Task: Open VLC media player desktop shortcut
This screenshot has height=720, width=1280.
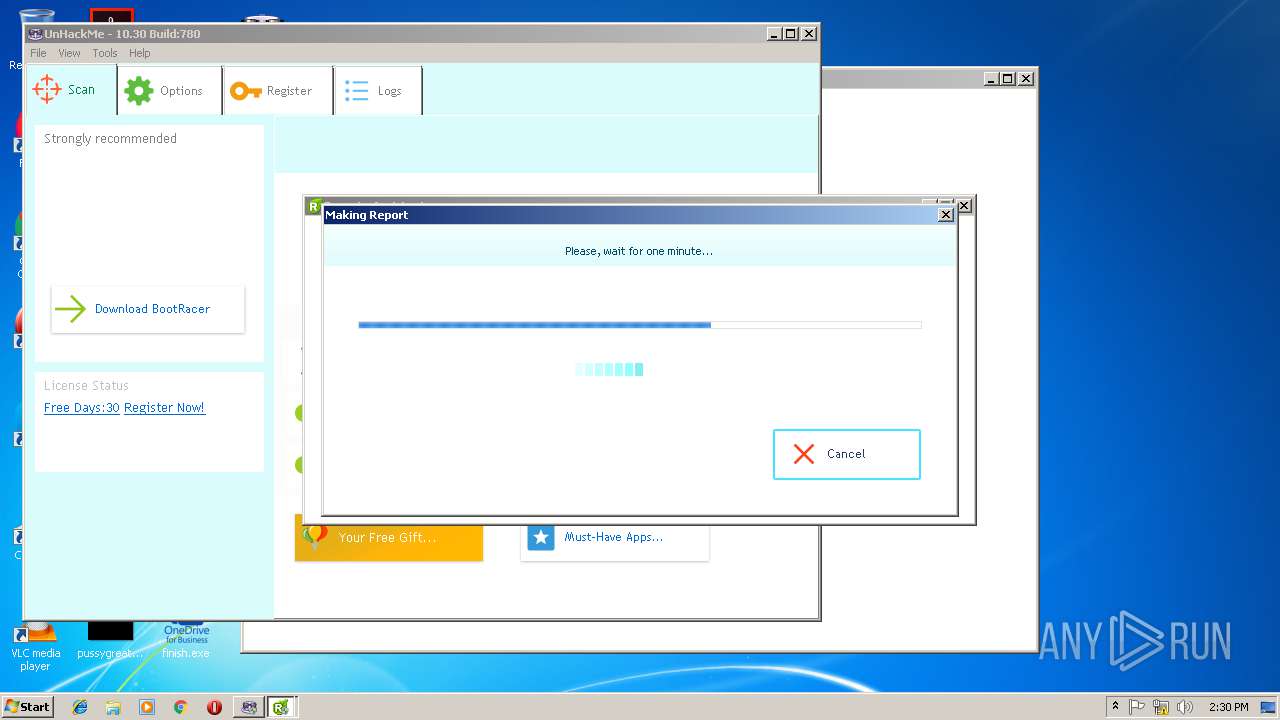Action: coord(35,645)
